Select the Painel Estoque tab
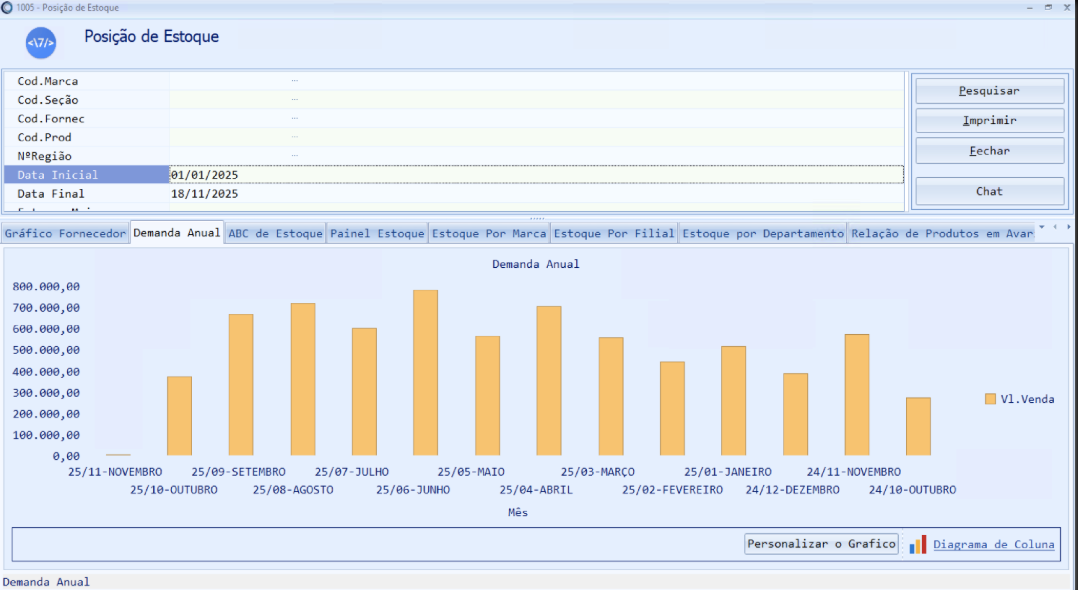The width and height of the screenshot is (1078, 590). click(x=377, y=234)
